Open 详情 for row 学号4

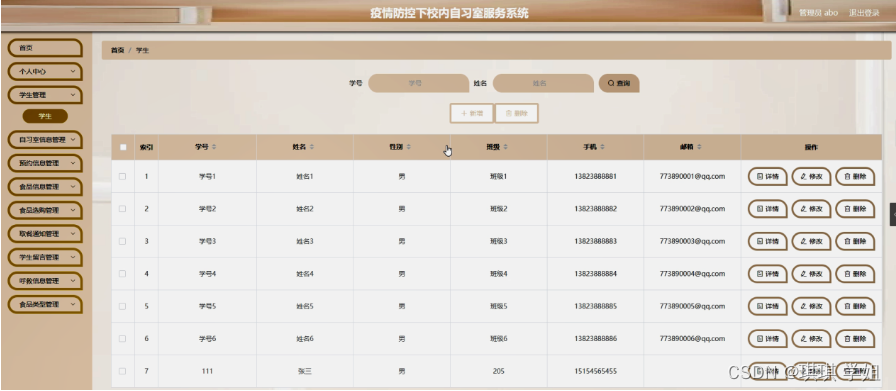[x=767, y=274]
